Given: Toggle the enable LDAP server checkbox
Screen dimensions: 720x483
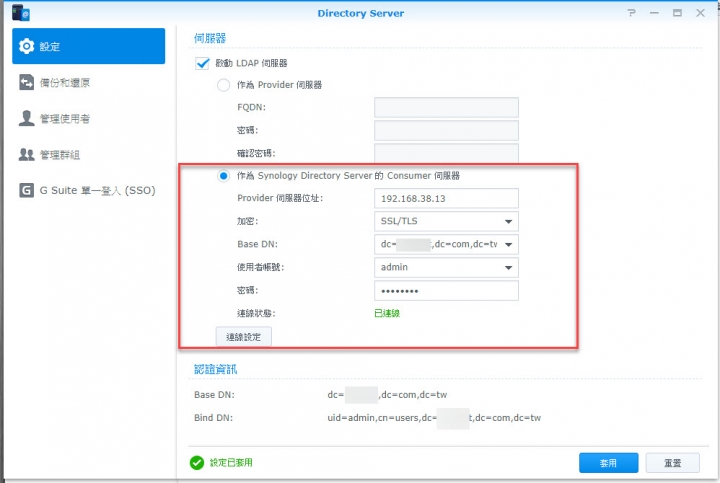Looking at the screenshot, I should 202,63.
